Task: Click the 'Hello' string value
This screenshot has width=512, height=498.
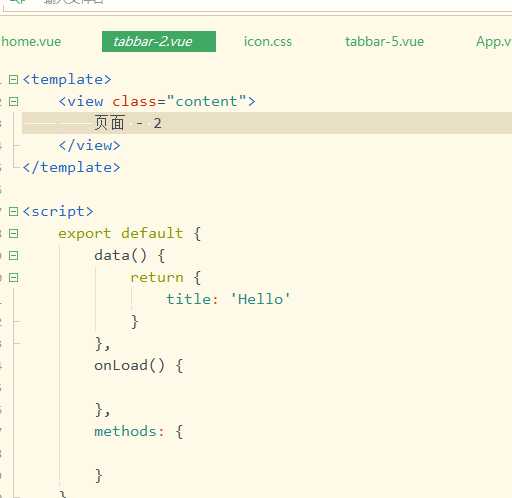Action: (260, 299)
